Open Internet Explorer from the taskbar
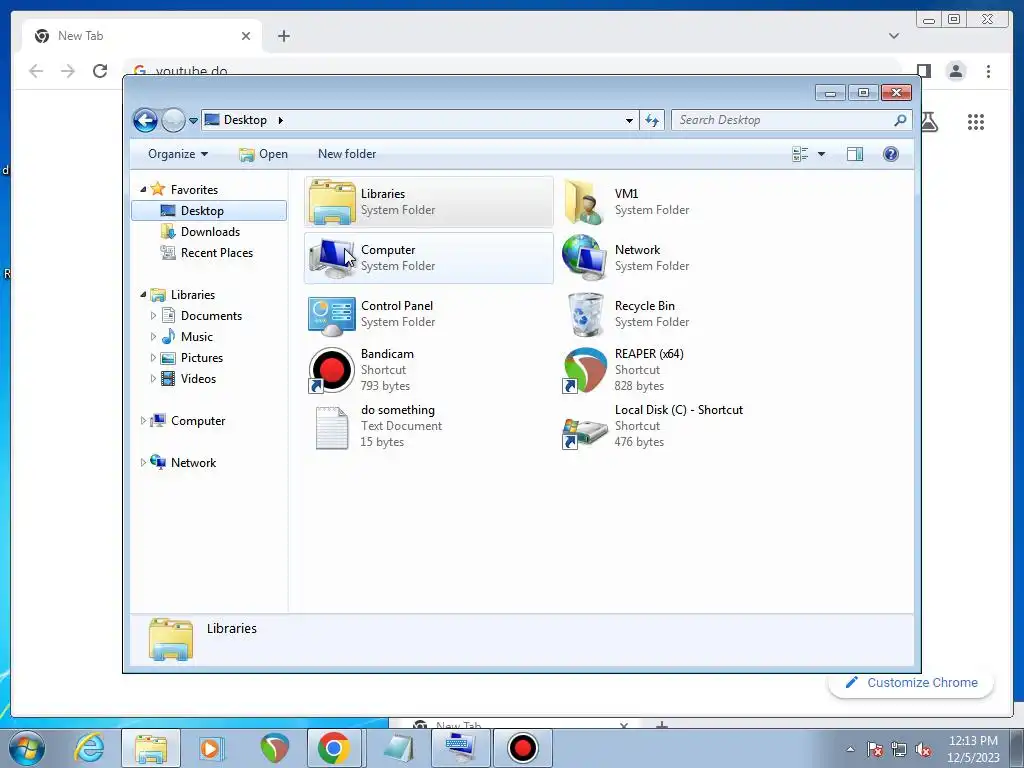The image size is (1024, 768). pos(89,748)
